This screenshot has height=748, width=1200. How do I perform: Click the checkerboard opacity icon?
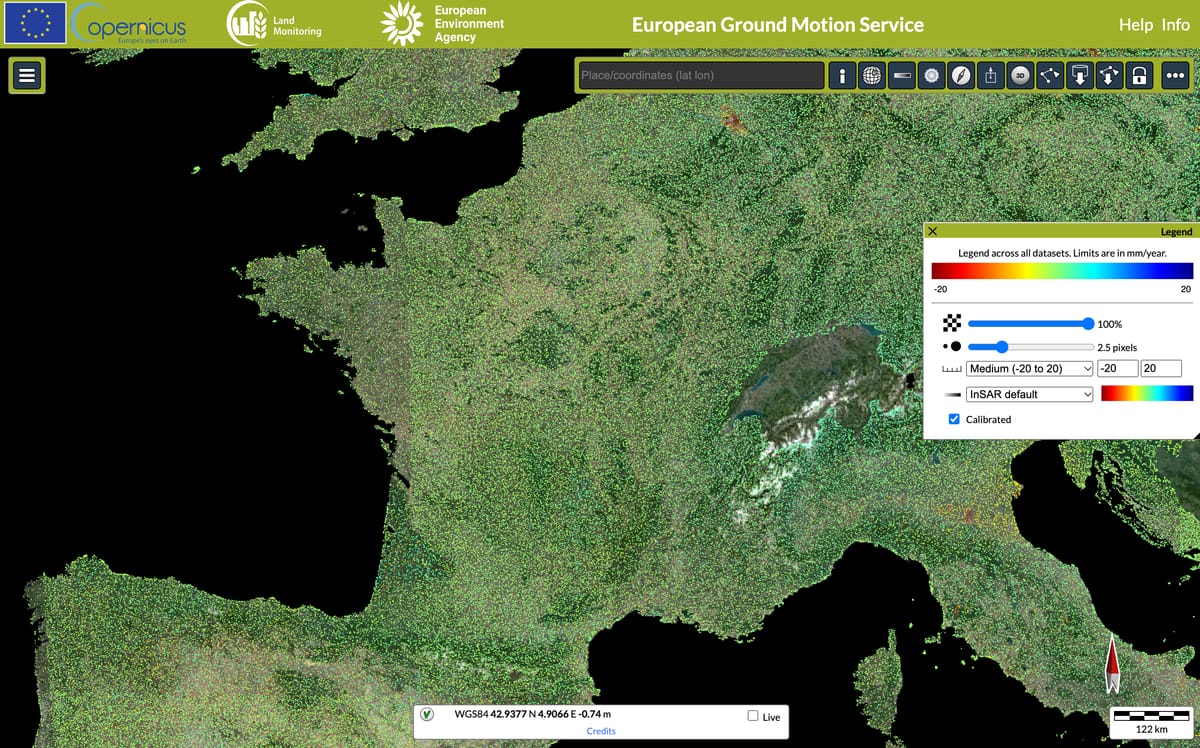tap(952, 323)
